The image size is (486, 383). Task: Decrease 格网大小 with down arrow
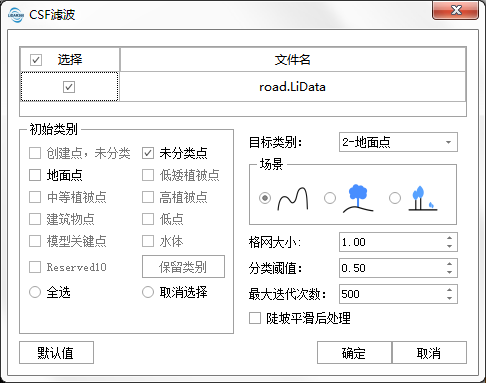point(450,246)
